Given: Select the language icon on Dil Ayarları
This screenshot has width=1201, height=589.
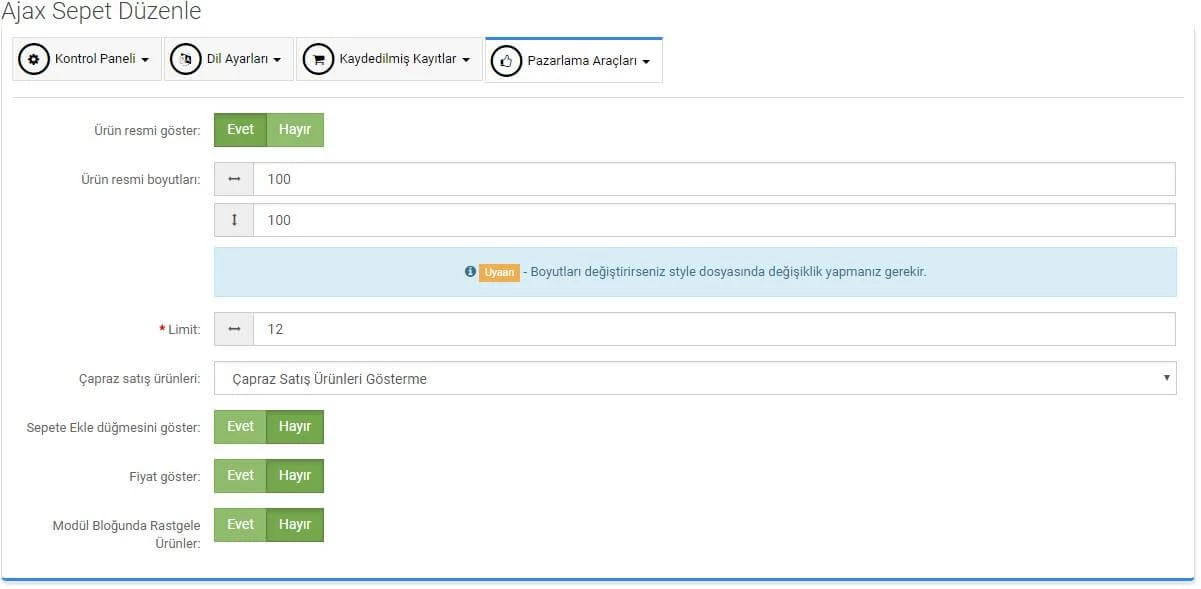Looking at the screenshot, I should coord(185,59).
